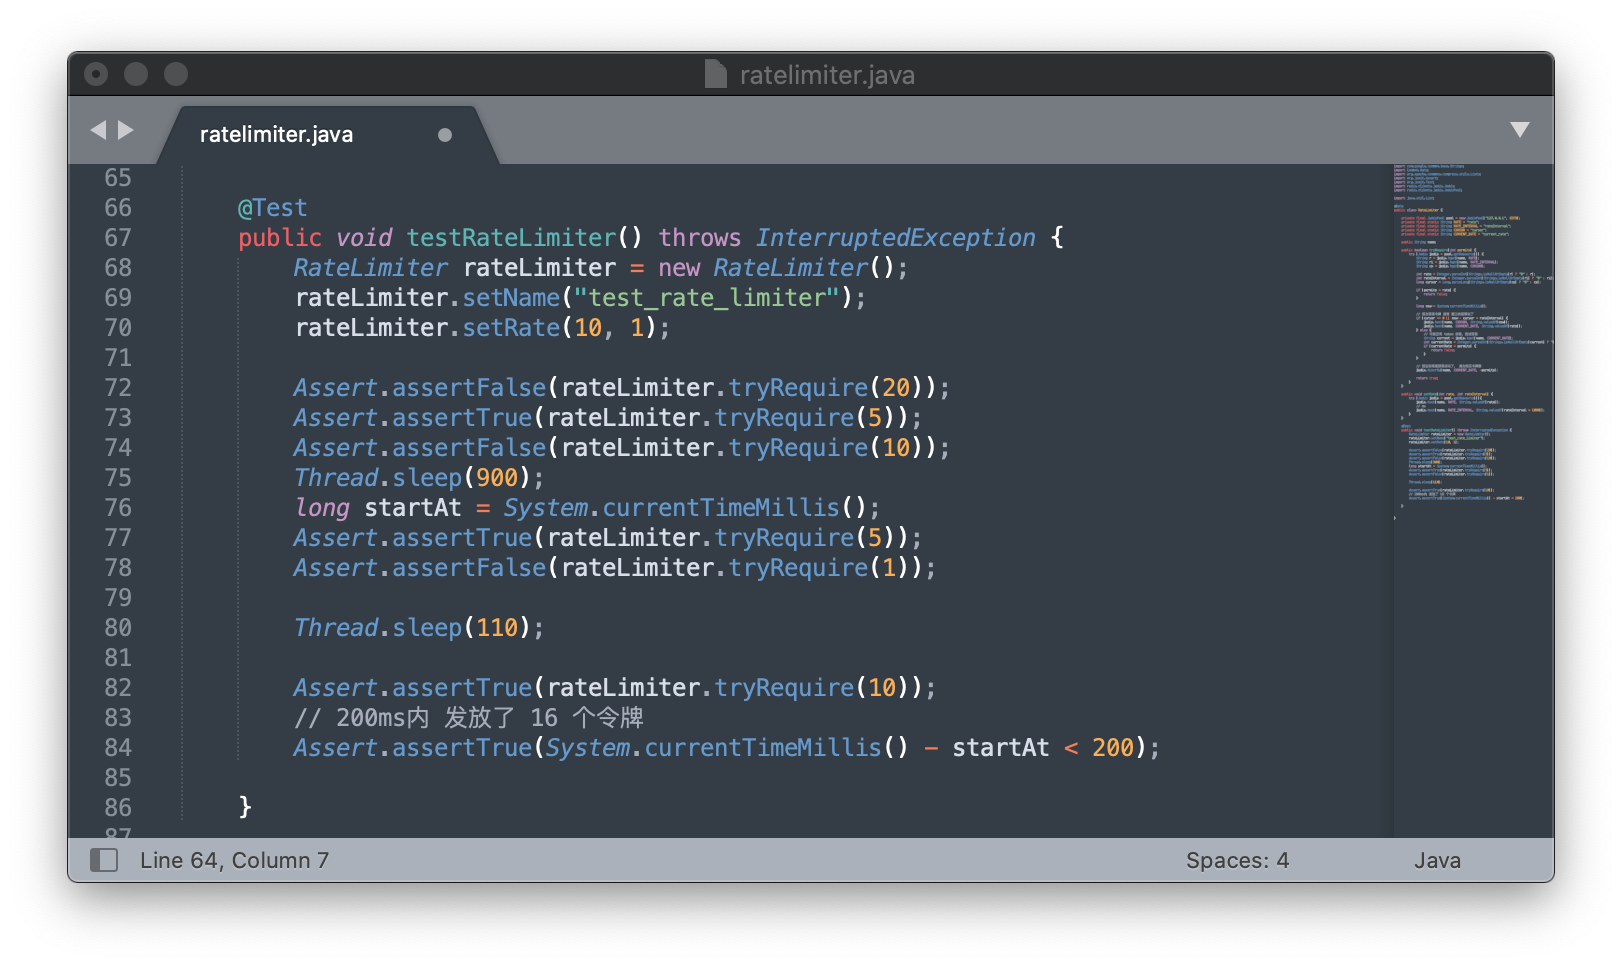Click line number 72 in gutter
The width and height of the screenshot is (1622, 966).
[x=118, y=388]
